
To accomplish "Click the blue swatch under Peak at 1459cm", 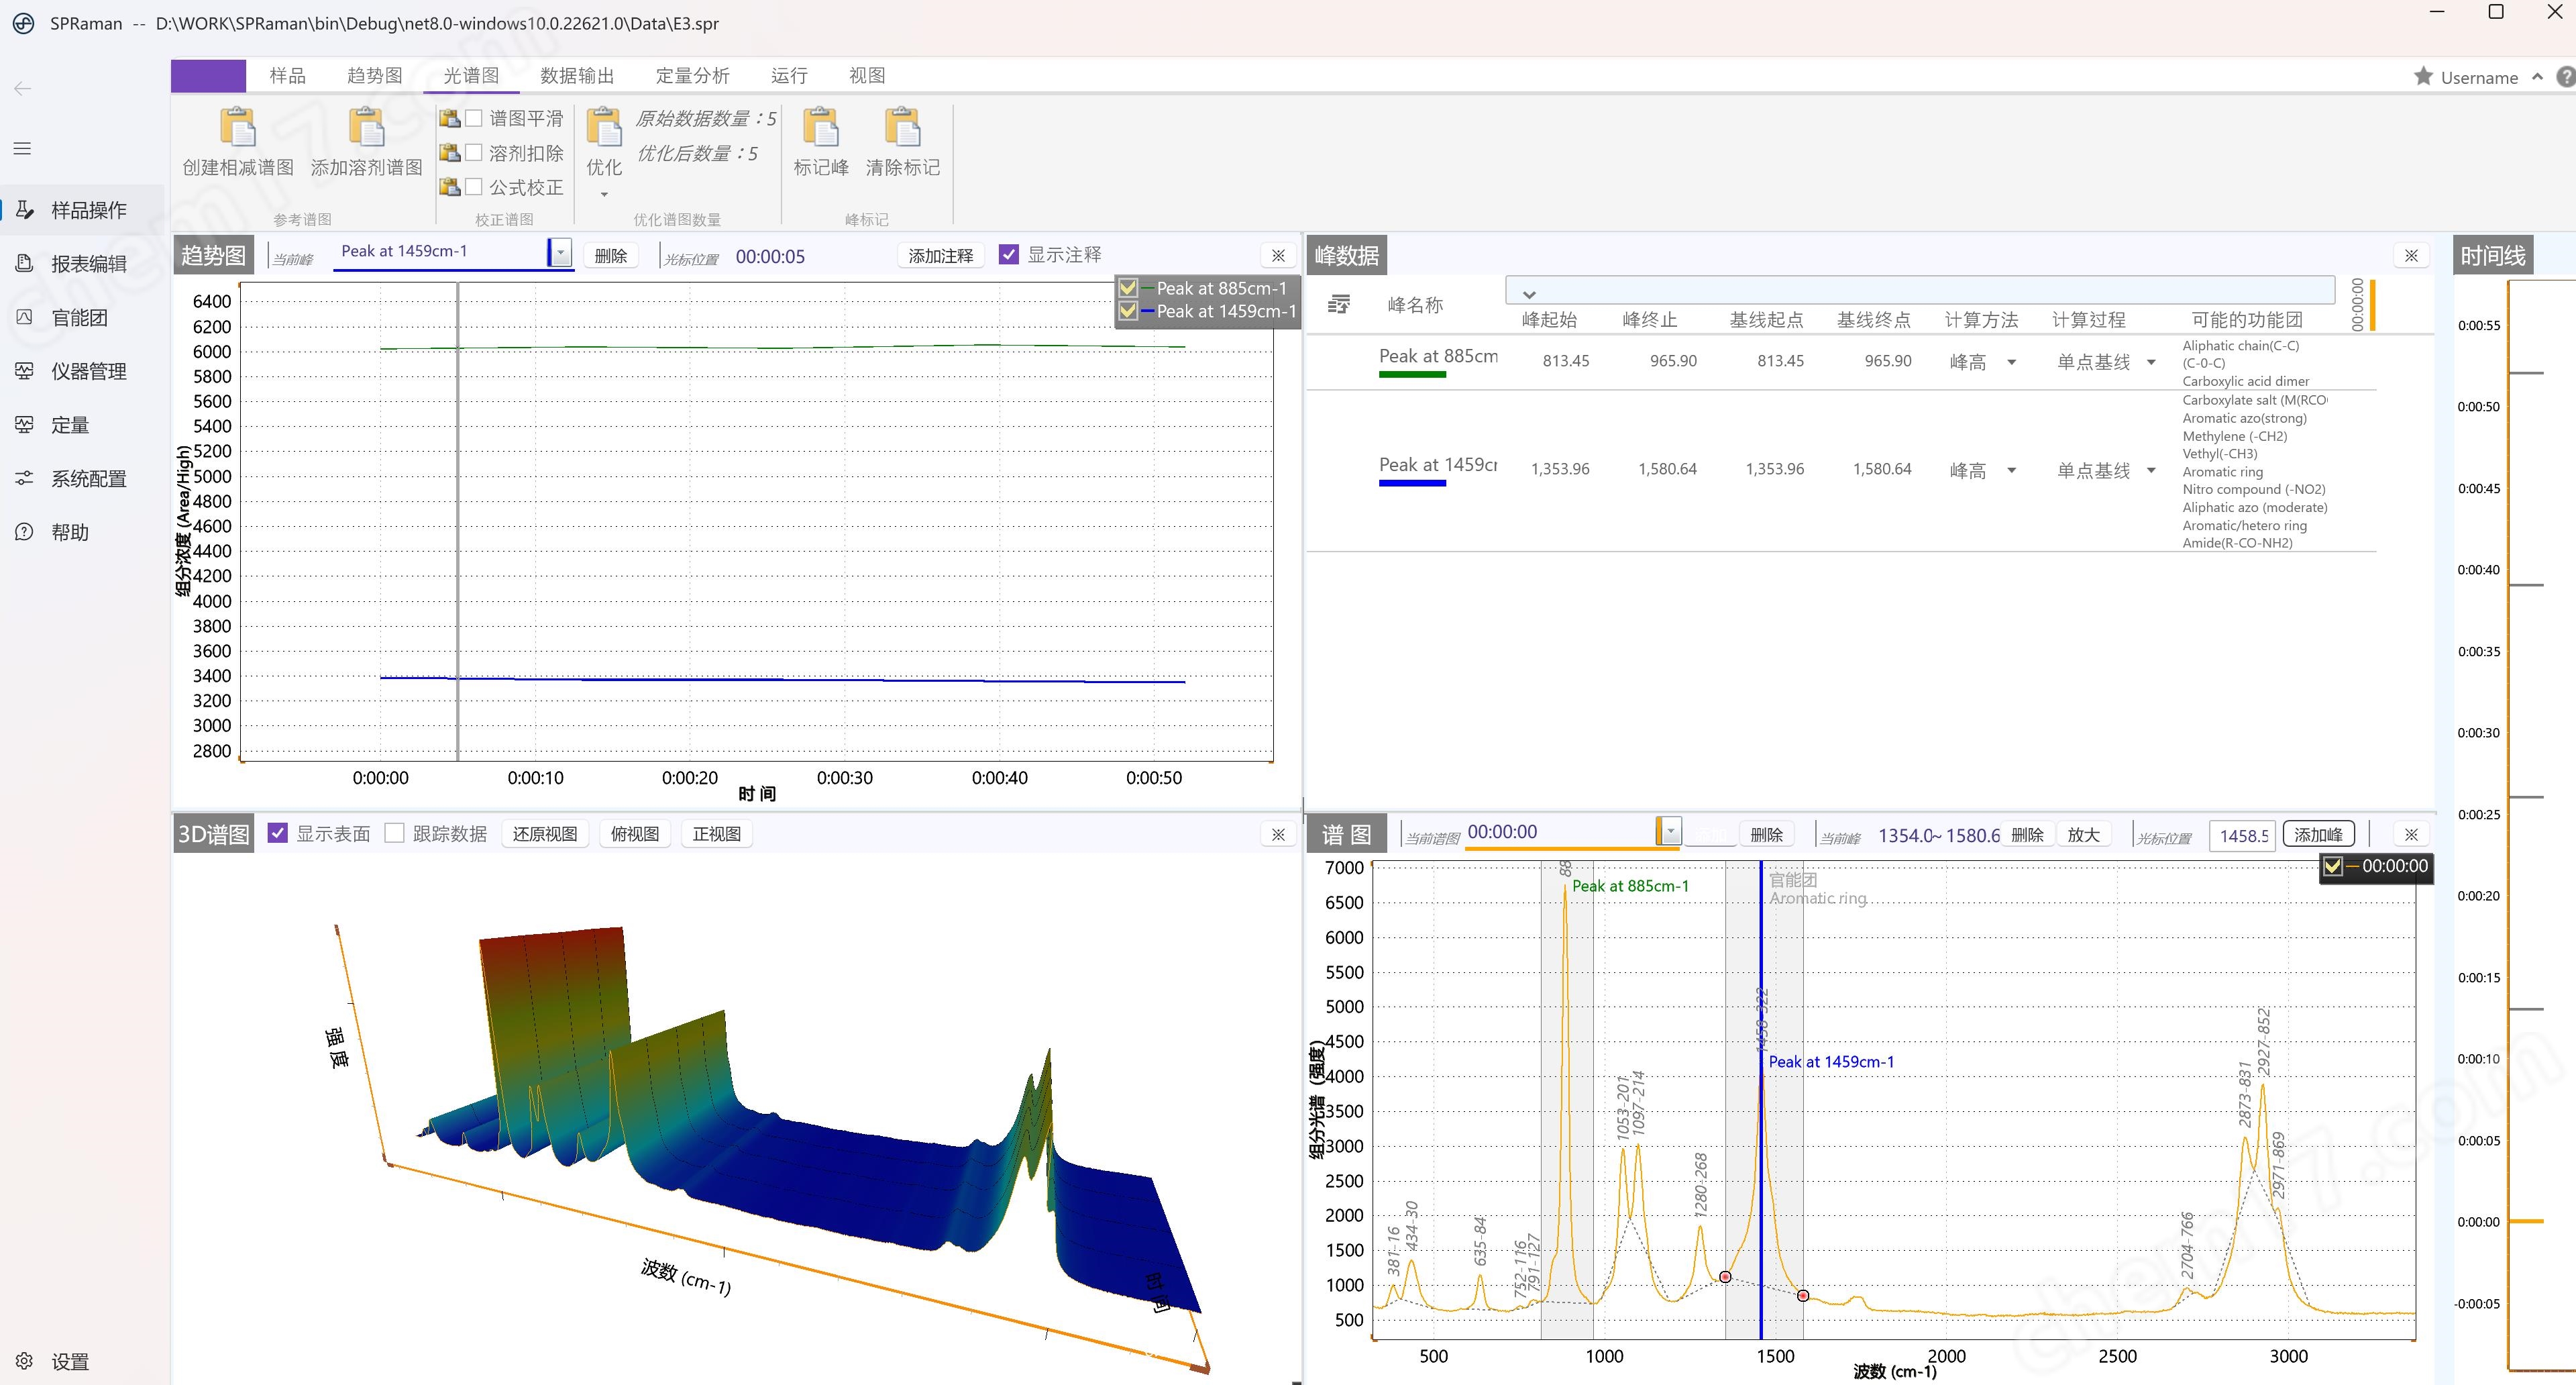I will [1412, 483].
